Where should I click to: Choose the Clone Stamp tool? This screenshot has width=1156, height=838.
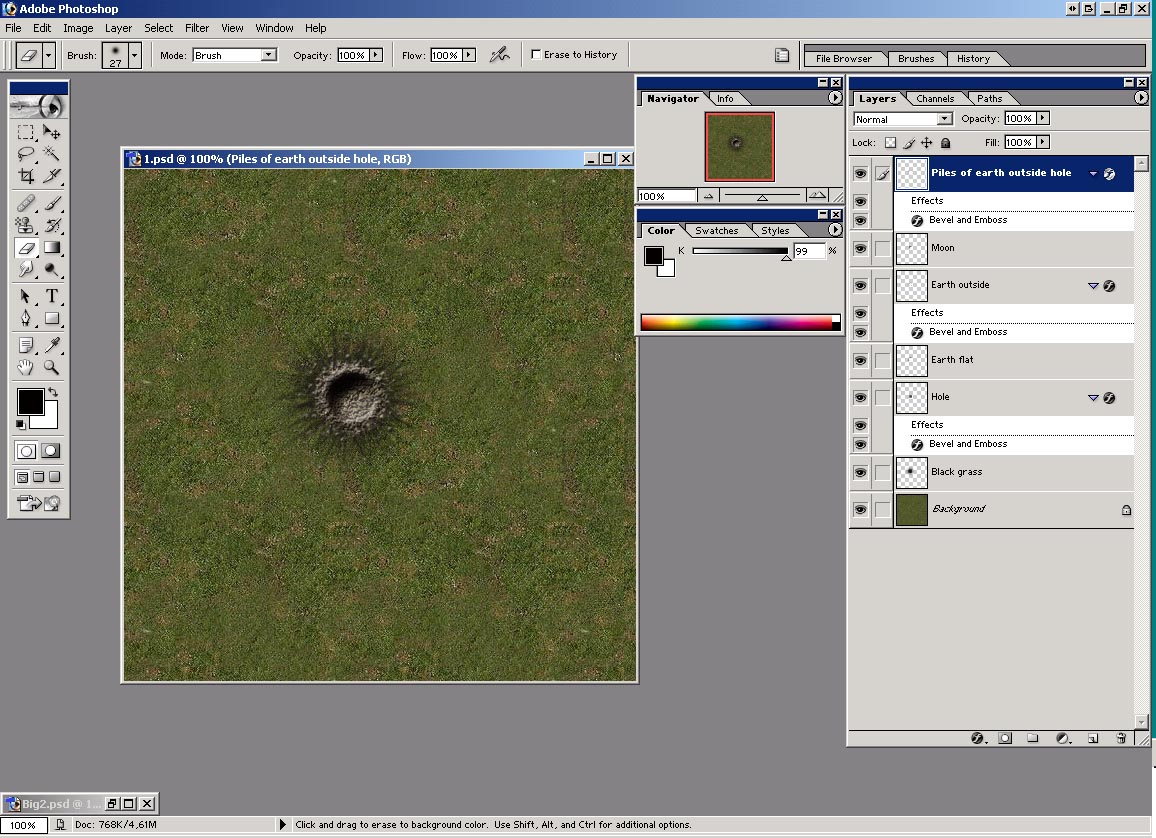point(26,226)
